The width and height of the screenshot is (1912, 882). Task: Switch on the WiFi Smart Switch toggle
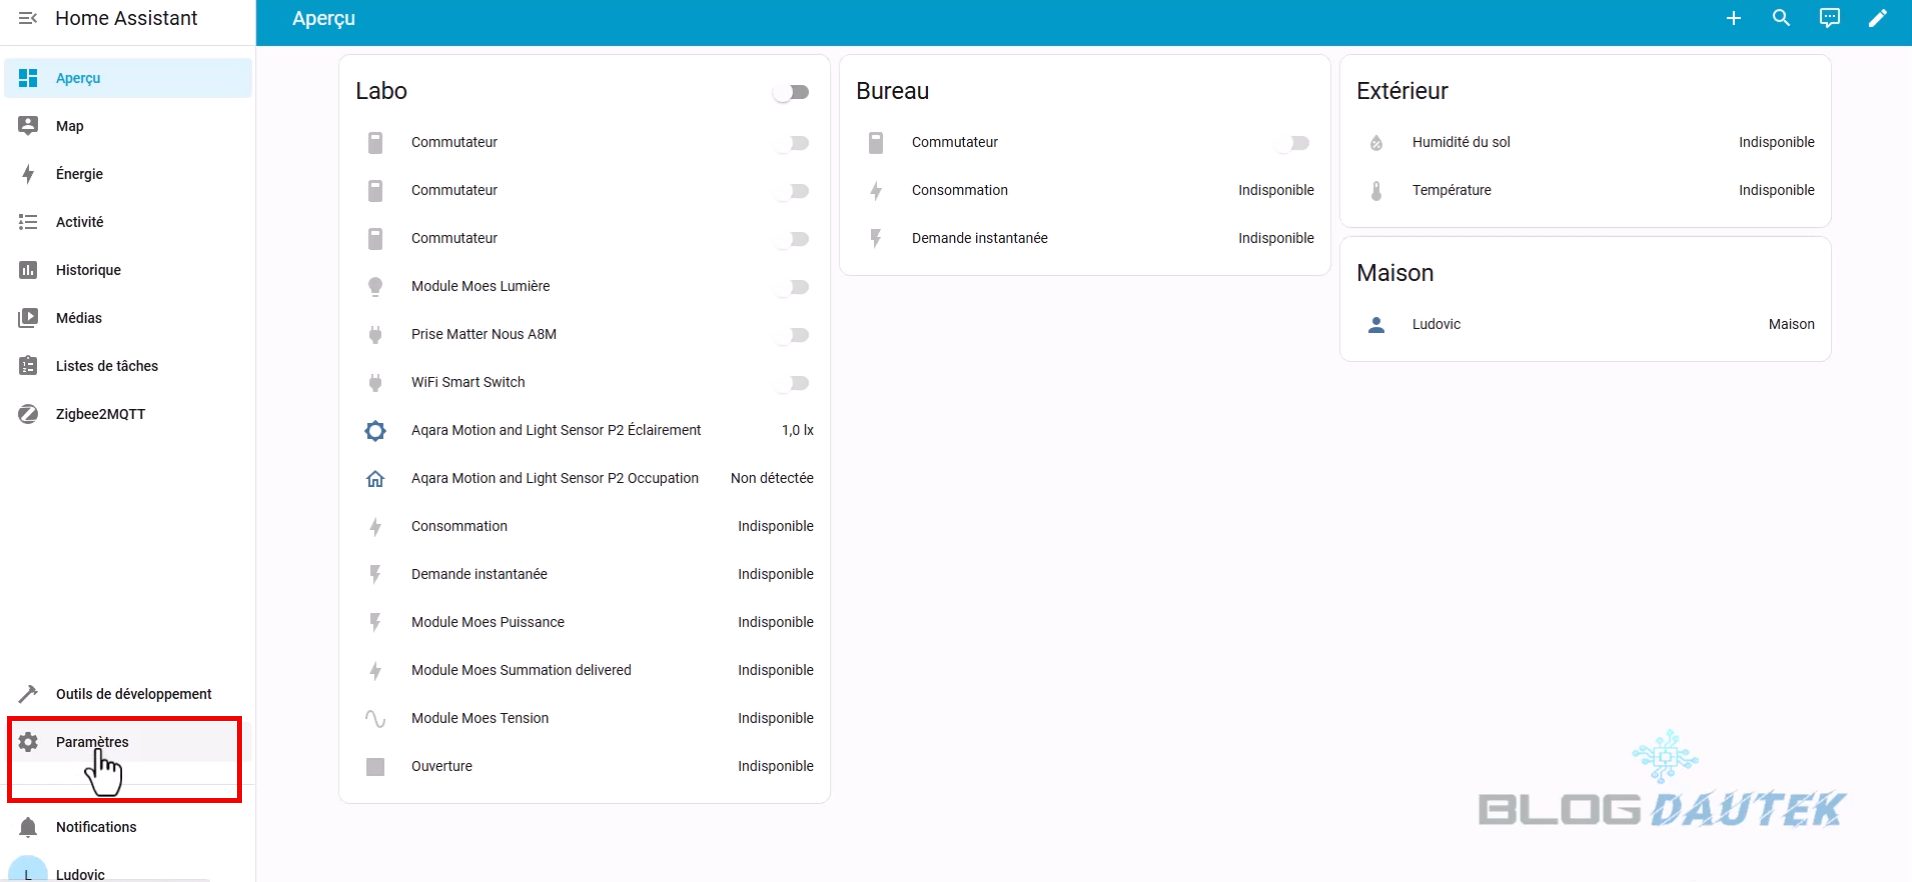793,383
